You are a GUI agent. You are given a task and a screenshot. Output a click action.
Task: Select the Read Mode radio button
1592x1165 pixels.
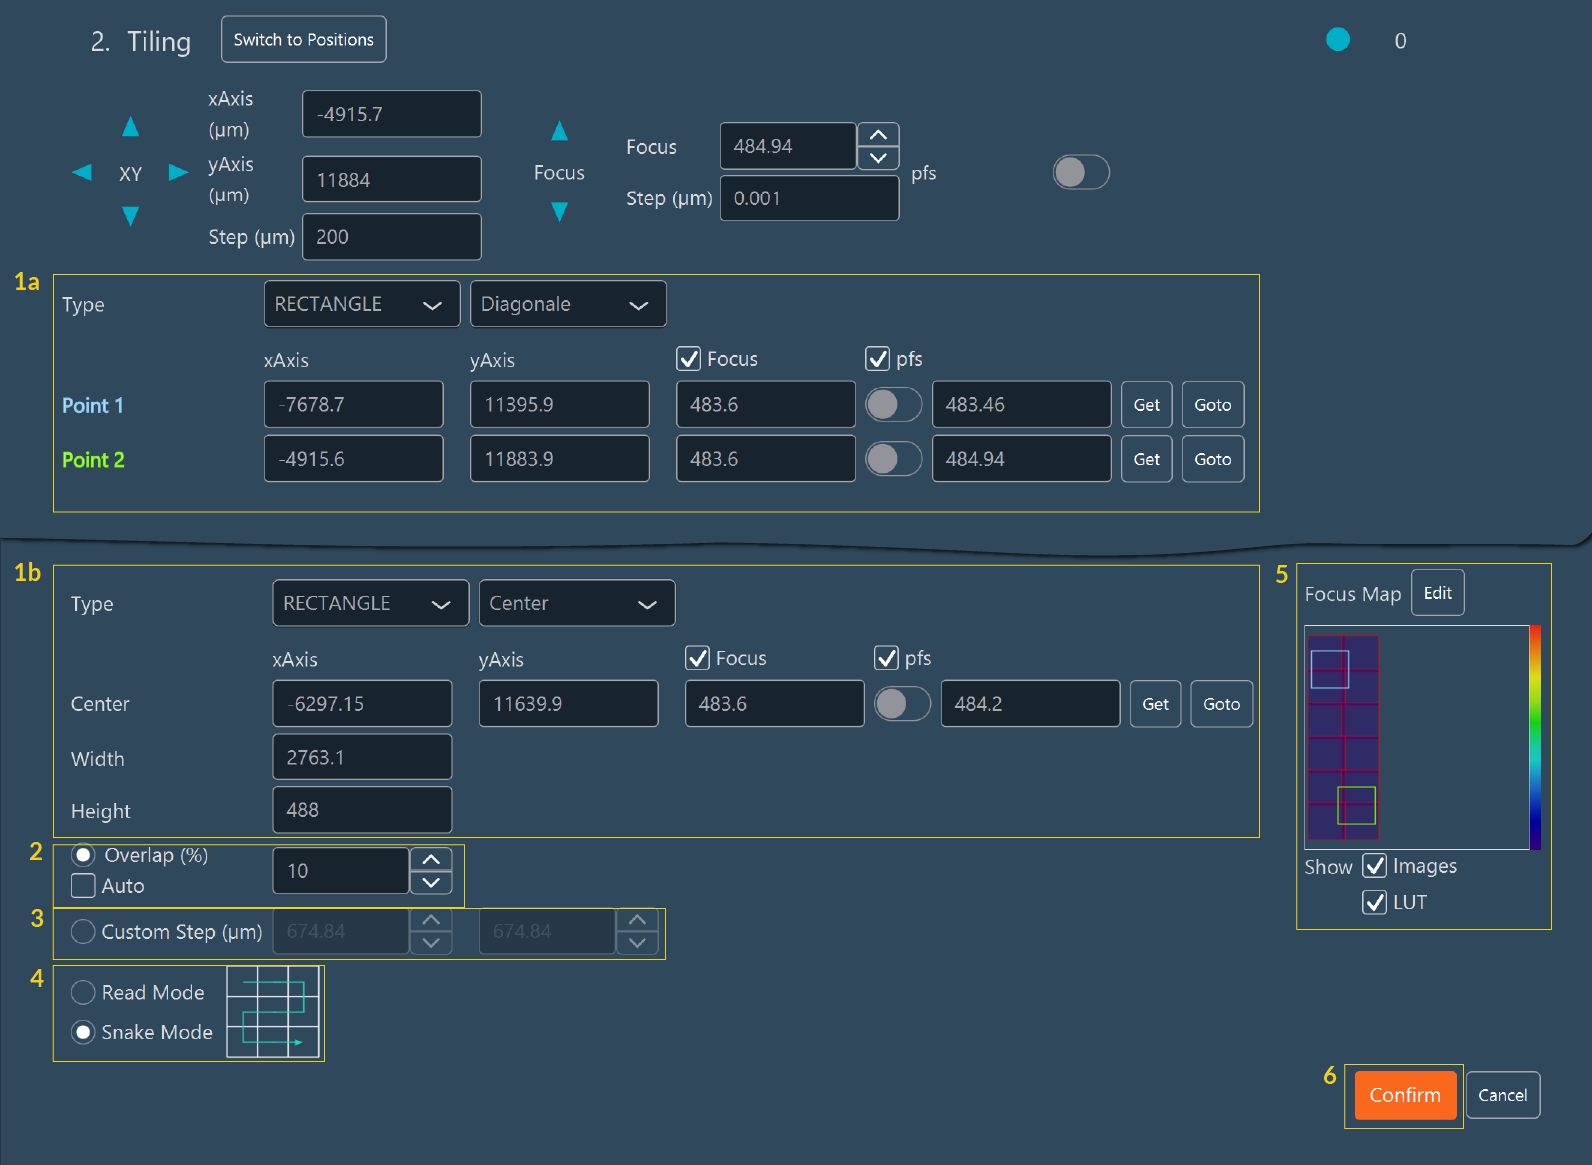[x=84, y=992]
